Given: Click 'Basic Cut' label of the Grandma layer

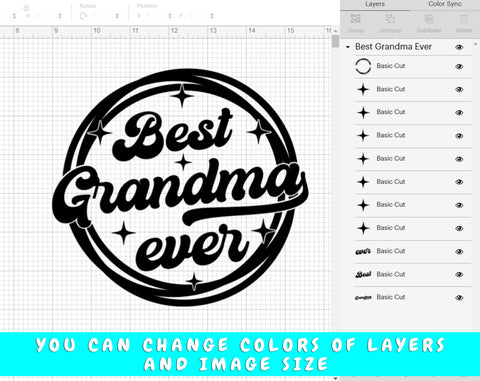Looking at the screenshot, I should coord(391,297).
